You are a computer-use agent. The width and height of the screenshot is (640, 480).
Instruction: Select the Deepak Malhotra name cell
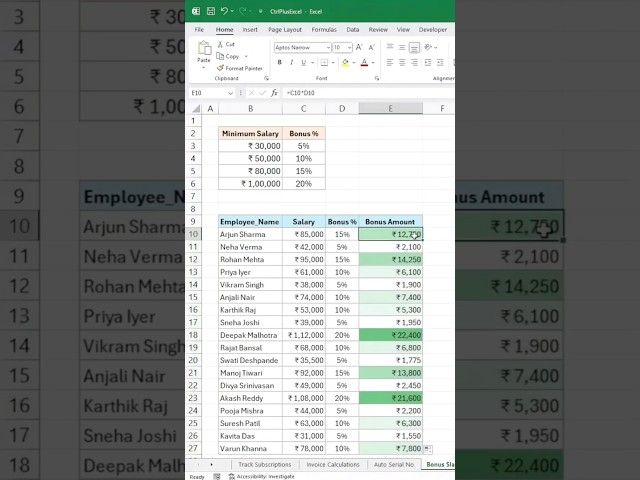tap(250, 335)
